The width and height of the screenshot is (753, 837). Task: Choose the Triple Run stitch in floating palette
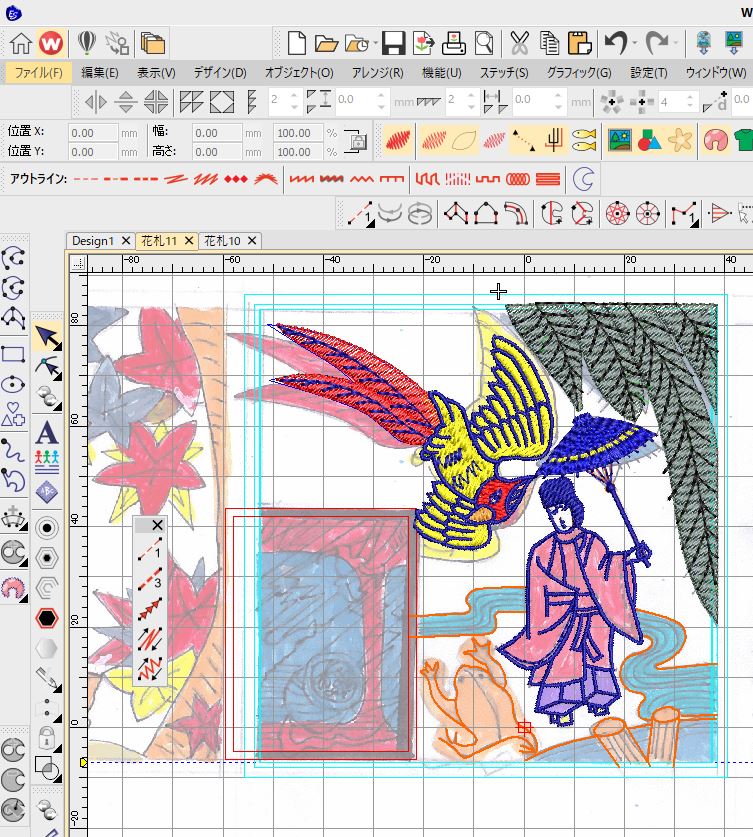tap(149, 580)
